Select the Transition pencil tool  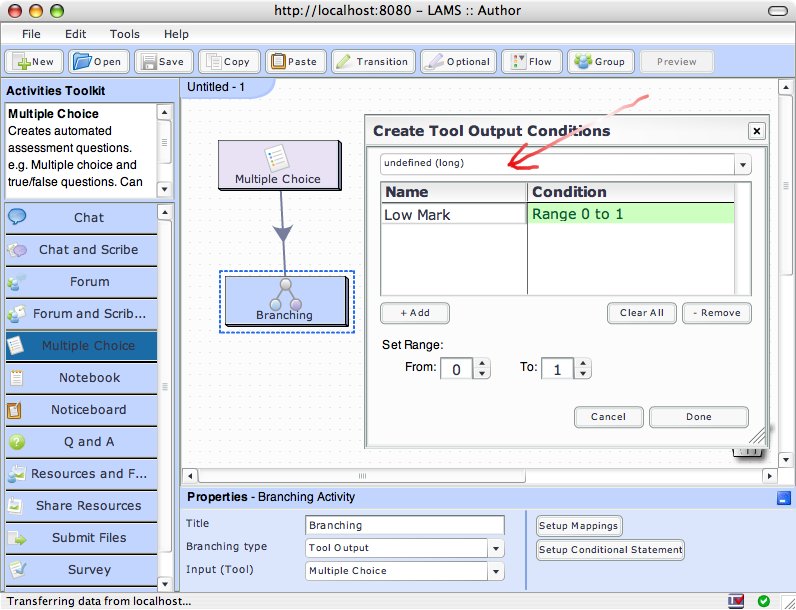[343, 61]
